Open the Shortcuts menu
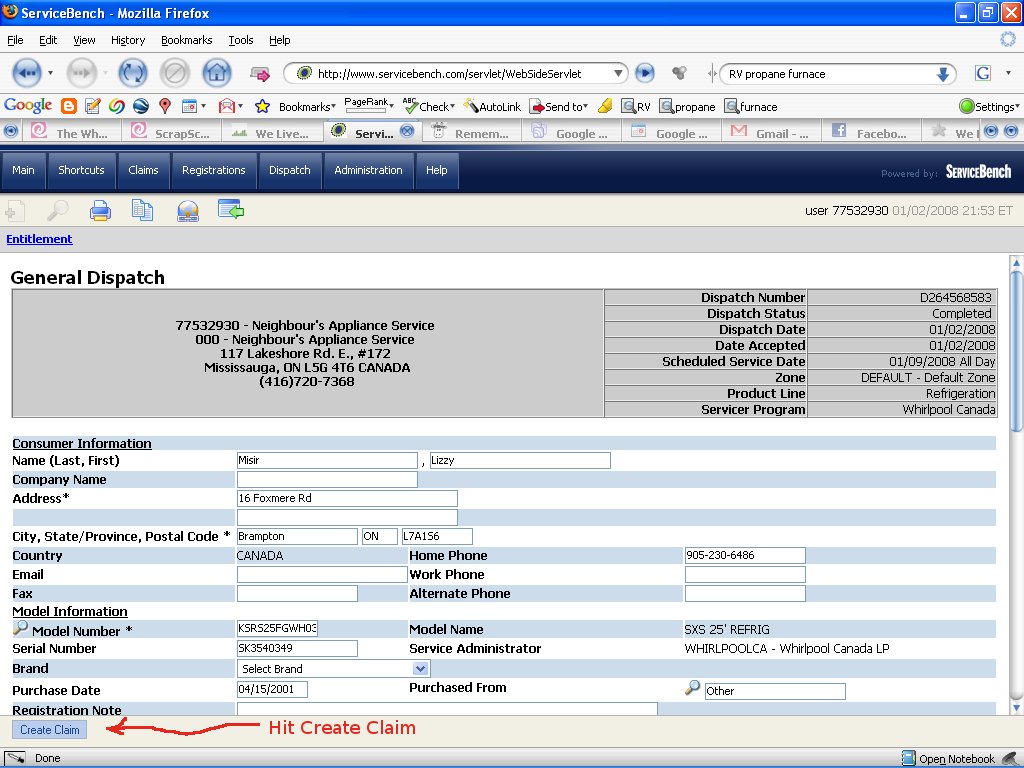1024x768 pixels. (81, 170)
